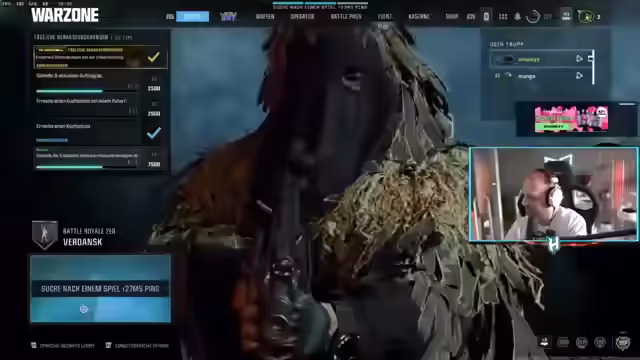Open the social panel icon in top bar
Screen dimensions: 640x360
(567, 16)
